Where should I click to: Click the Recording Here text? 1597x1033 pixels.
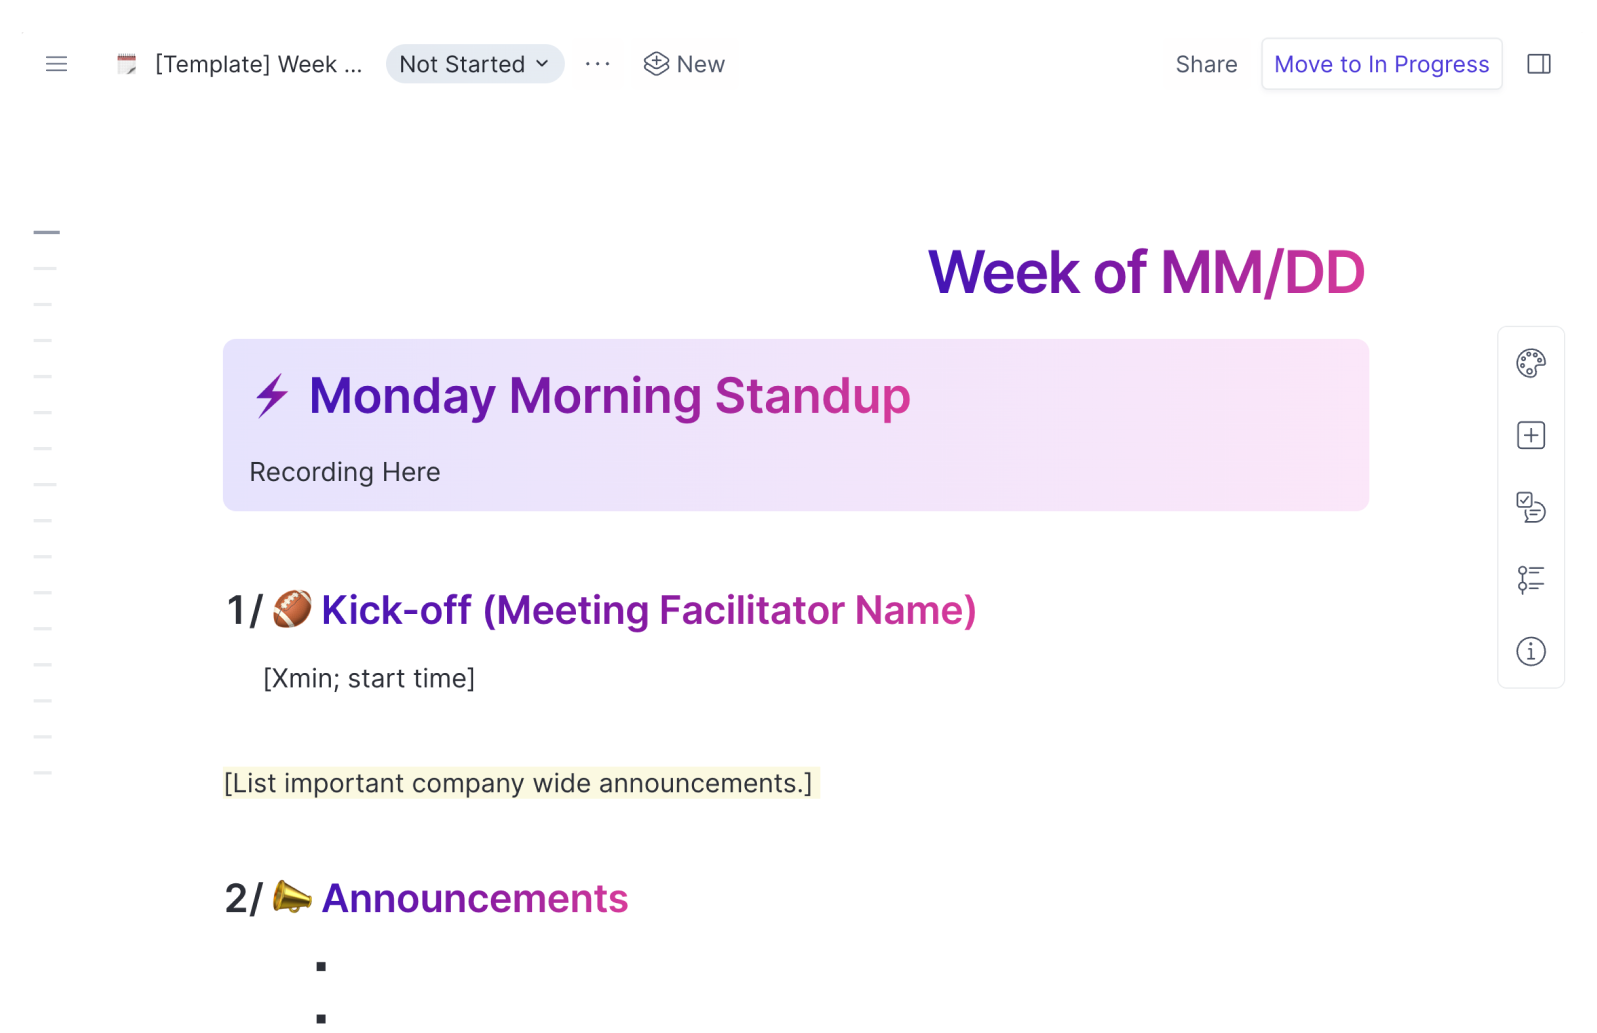tap(345, 472)
